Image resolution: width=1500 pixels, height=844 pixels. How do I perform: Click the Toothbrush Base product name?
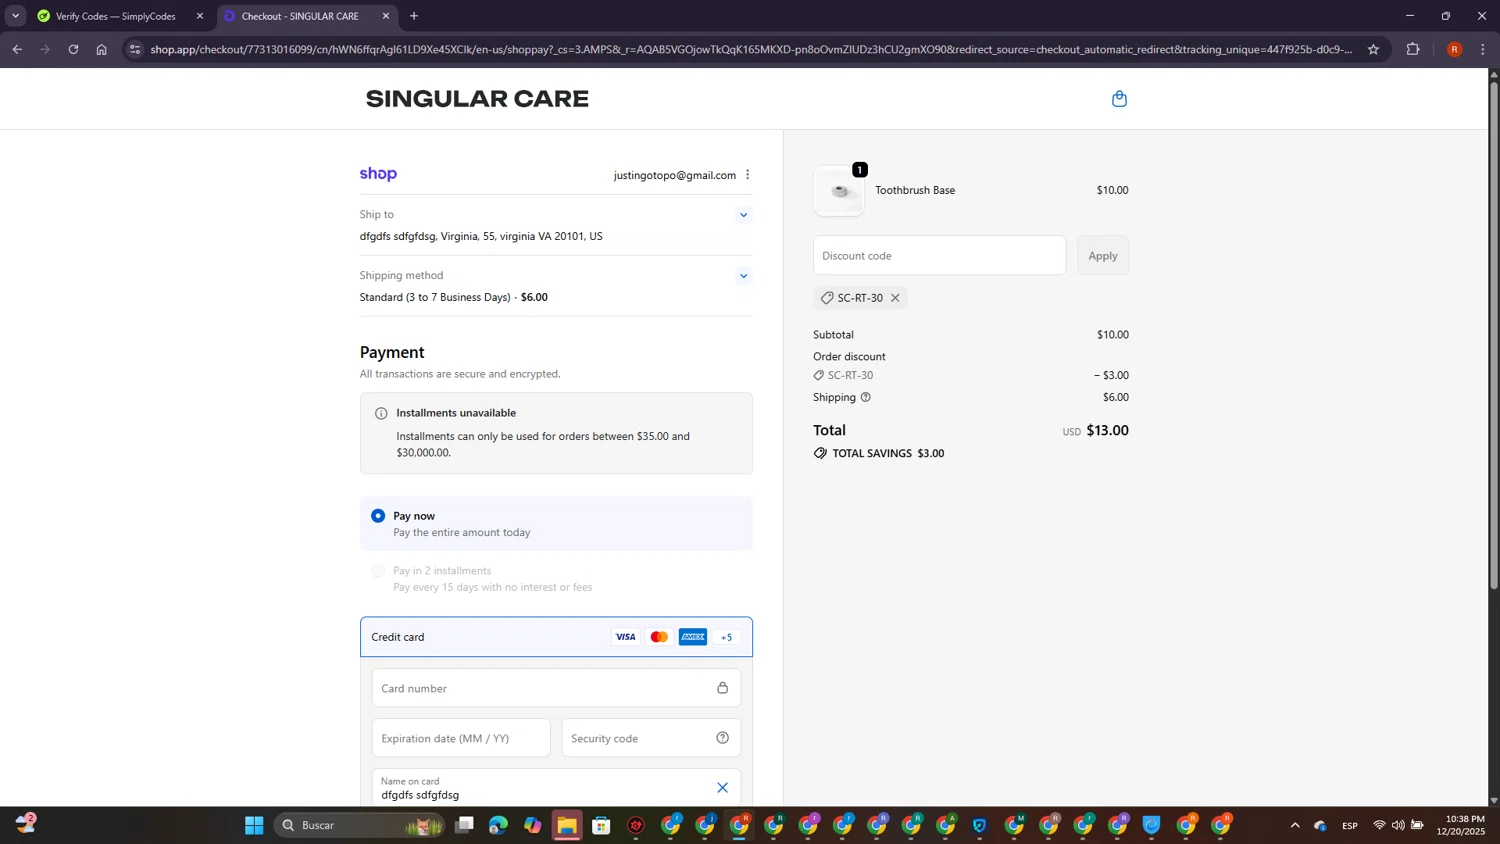tap(915, 190)
